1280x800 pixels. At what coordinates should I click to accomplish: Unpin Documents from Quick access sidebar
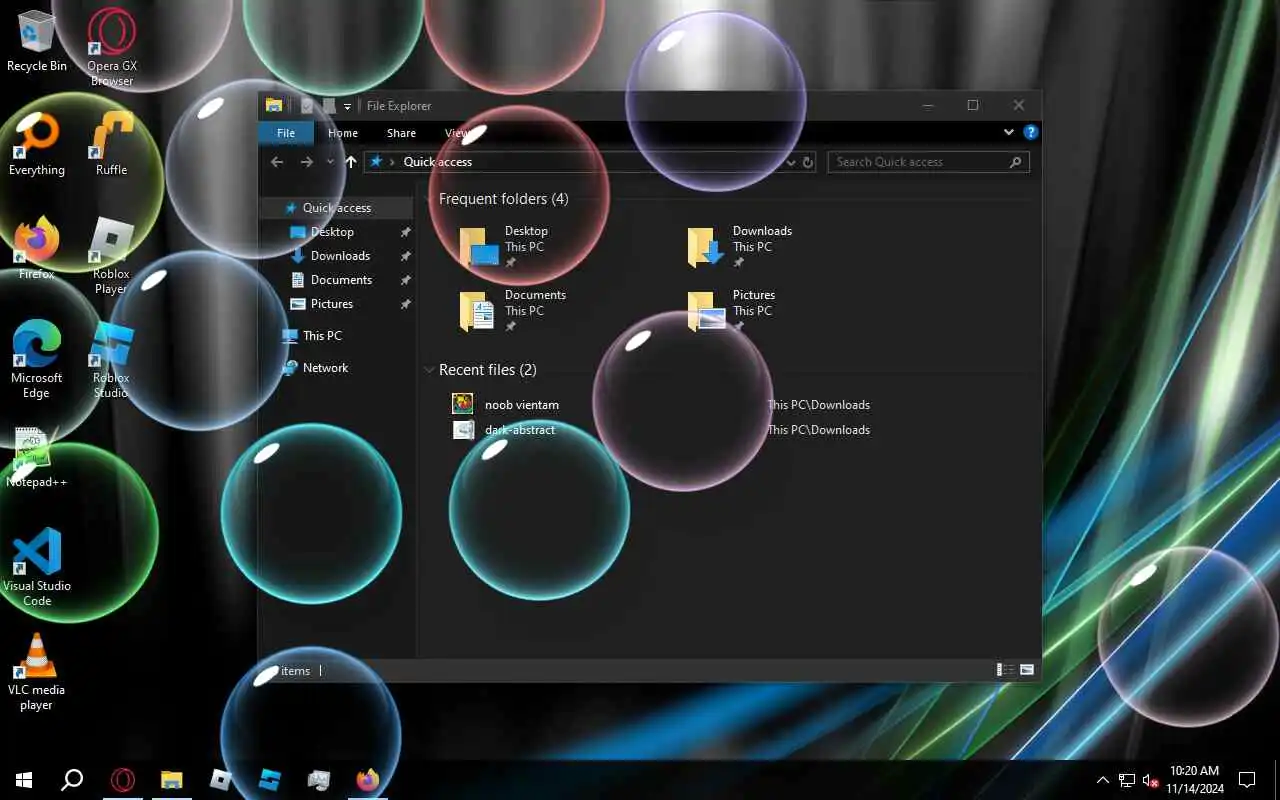[x=405, y=280]
